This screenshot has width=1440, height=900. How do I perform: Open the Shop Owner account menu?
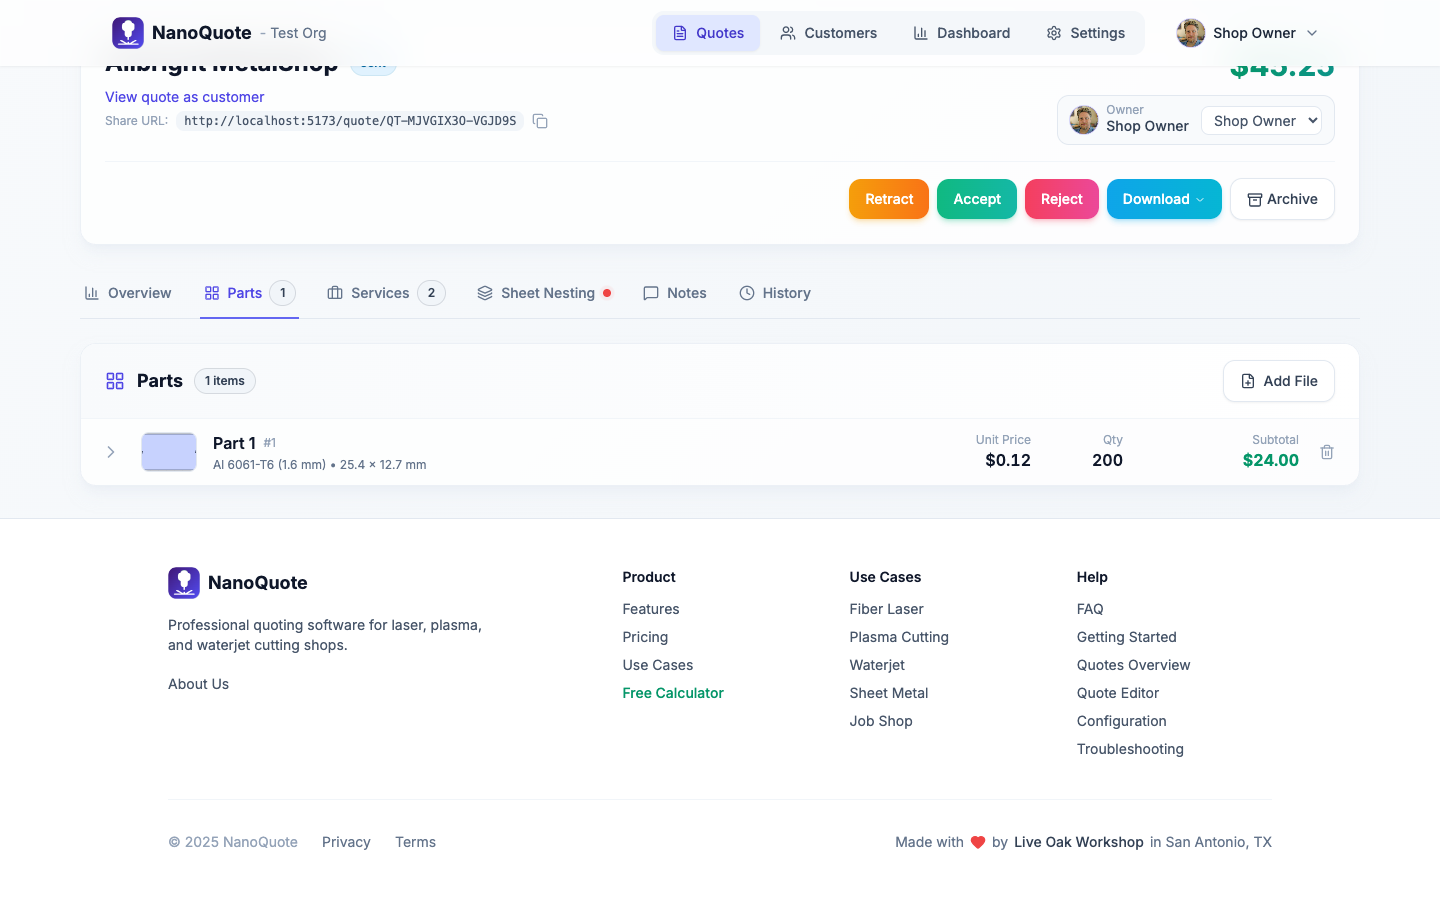tap(1248, 33)
